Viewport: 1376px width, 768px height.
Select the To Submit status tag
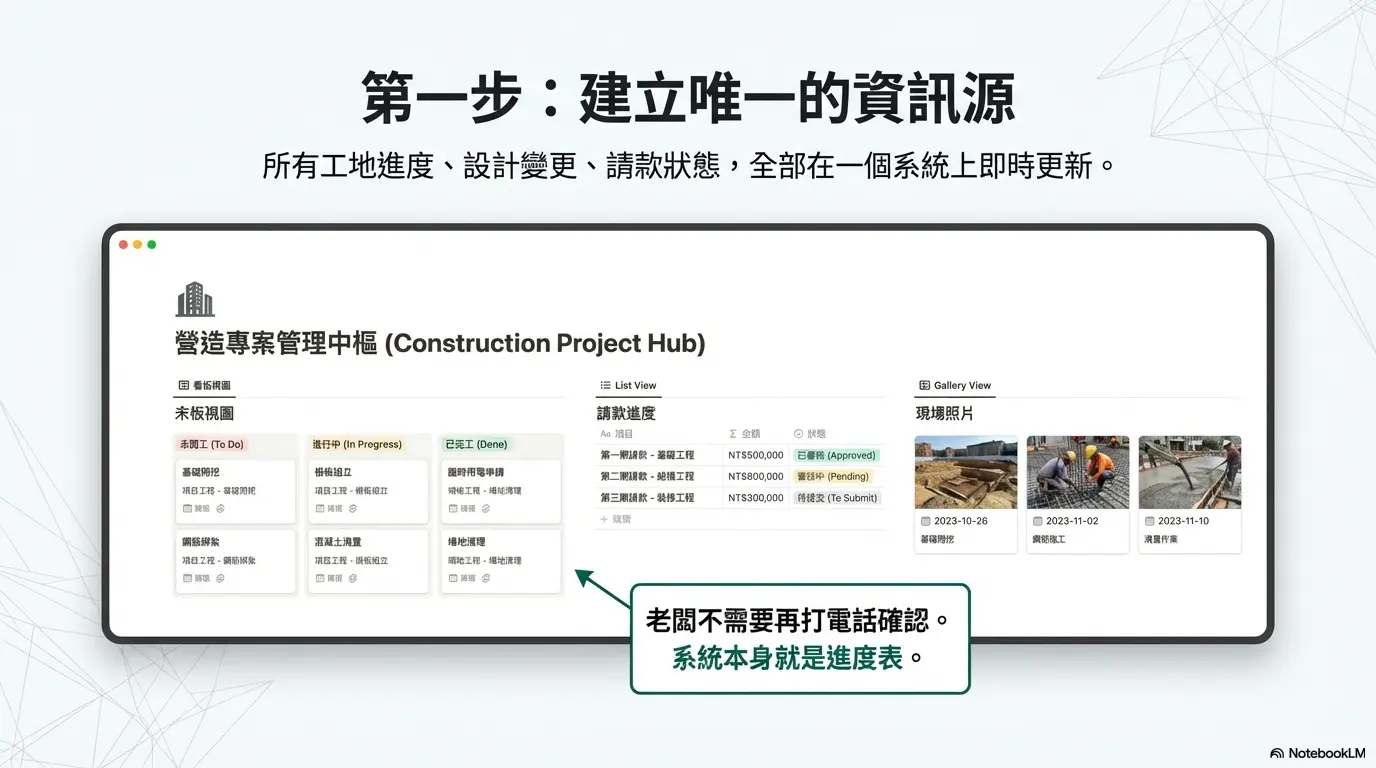tap(837, 497)
